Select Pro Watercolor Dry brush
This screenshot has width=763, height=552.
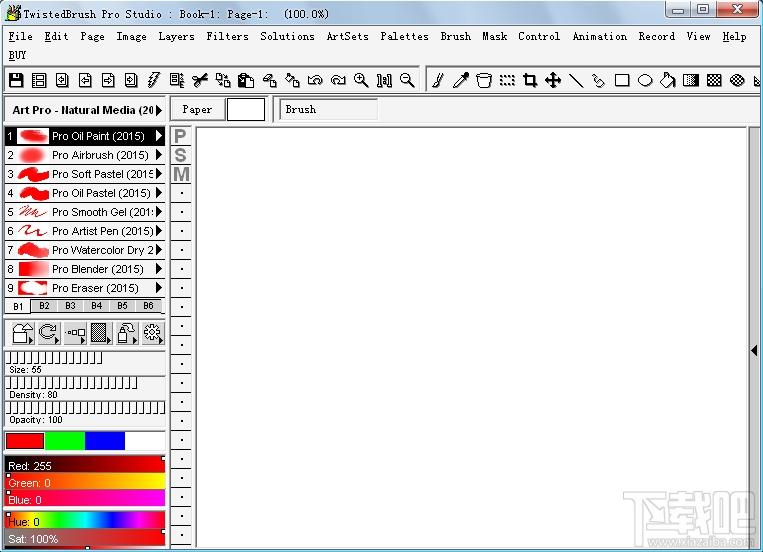85,250
